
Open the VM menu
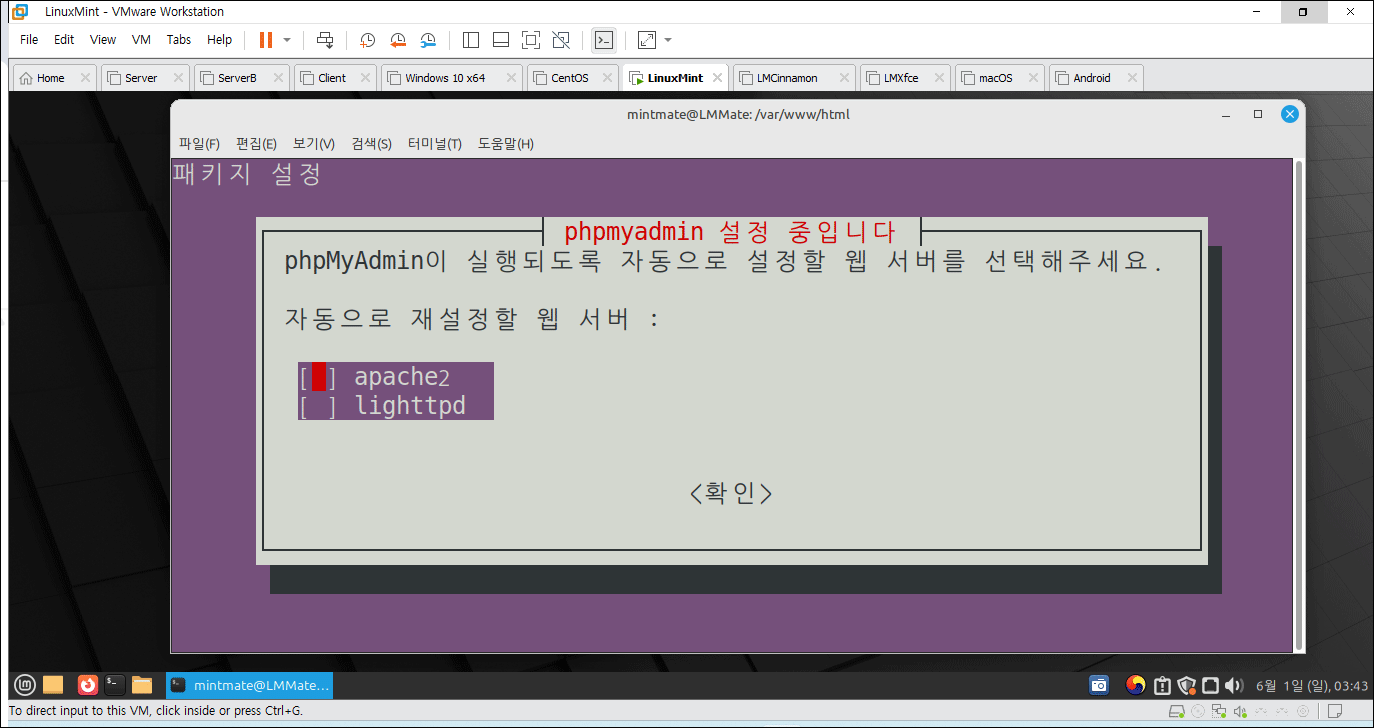(x=141, y=40)
